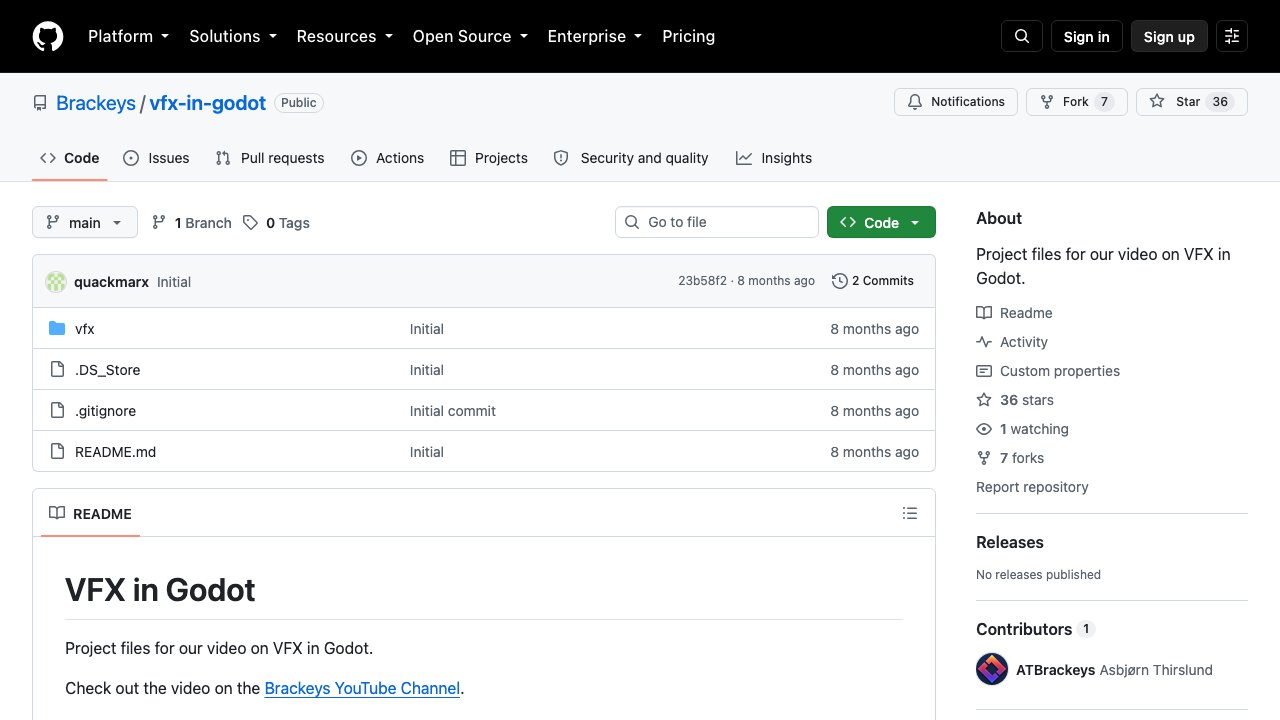Open the Security and quality tab

point(631,158)
